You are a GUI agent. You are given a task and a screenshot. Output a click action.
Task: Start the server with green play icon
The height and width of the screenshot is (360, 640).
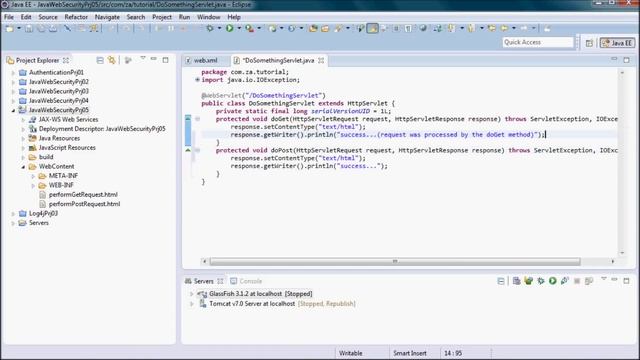(x=553, y=281)
